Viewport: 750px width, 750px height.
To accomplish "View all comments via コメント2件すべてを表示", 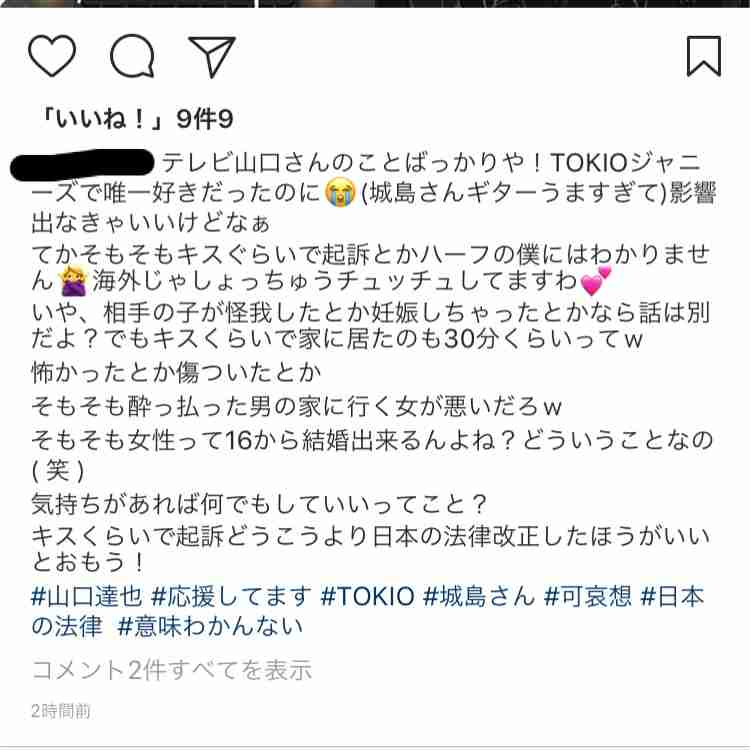I will pyautogui.click(x=172, y=670).
